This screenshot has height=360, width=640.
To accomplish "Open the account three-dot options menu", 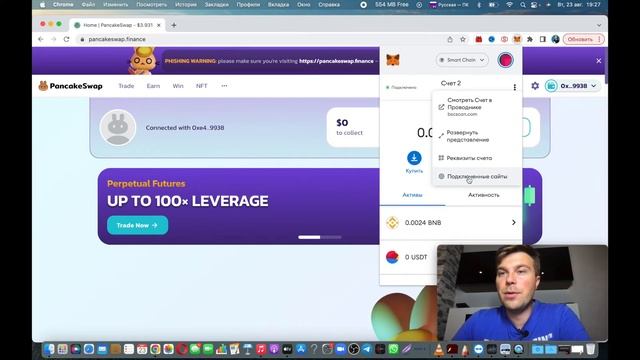I will click(x=515, y=87).
